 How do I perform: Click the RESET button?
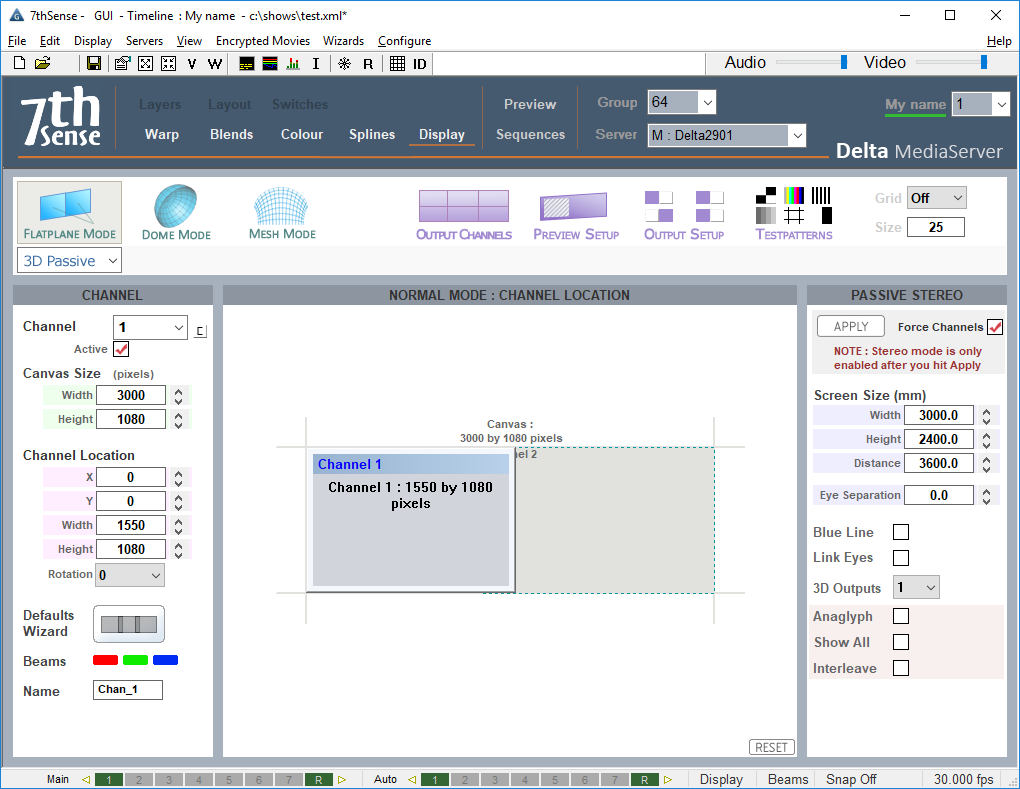772,747
